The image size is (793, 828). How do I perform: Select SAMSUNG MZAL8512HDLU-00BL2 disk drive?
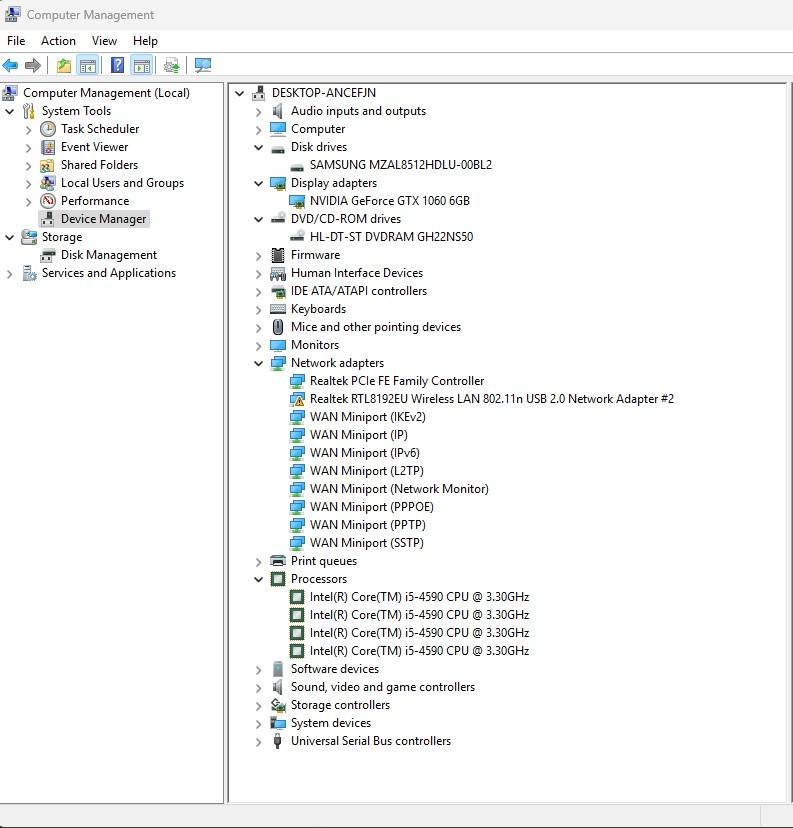(x=400, y=165)
